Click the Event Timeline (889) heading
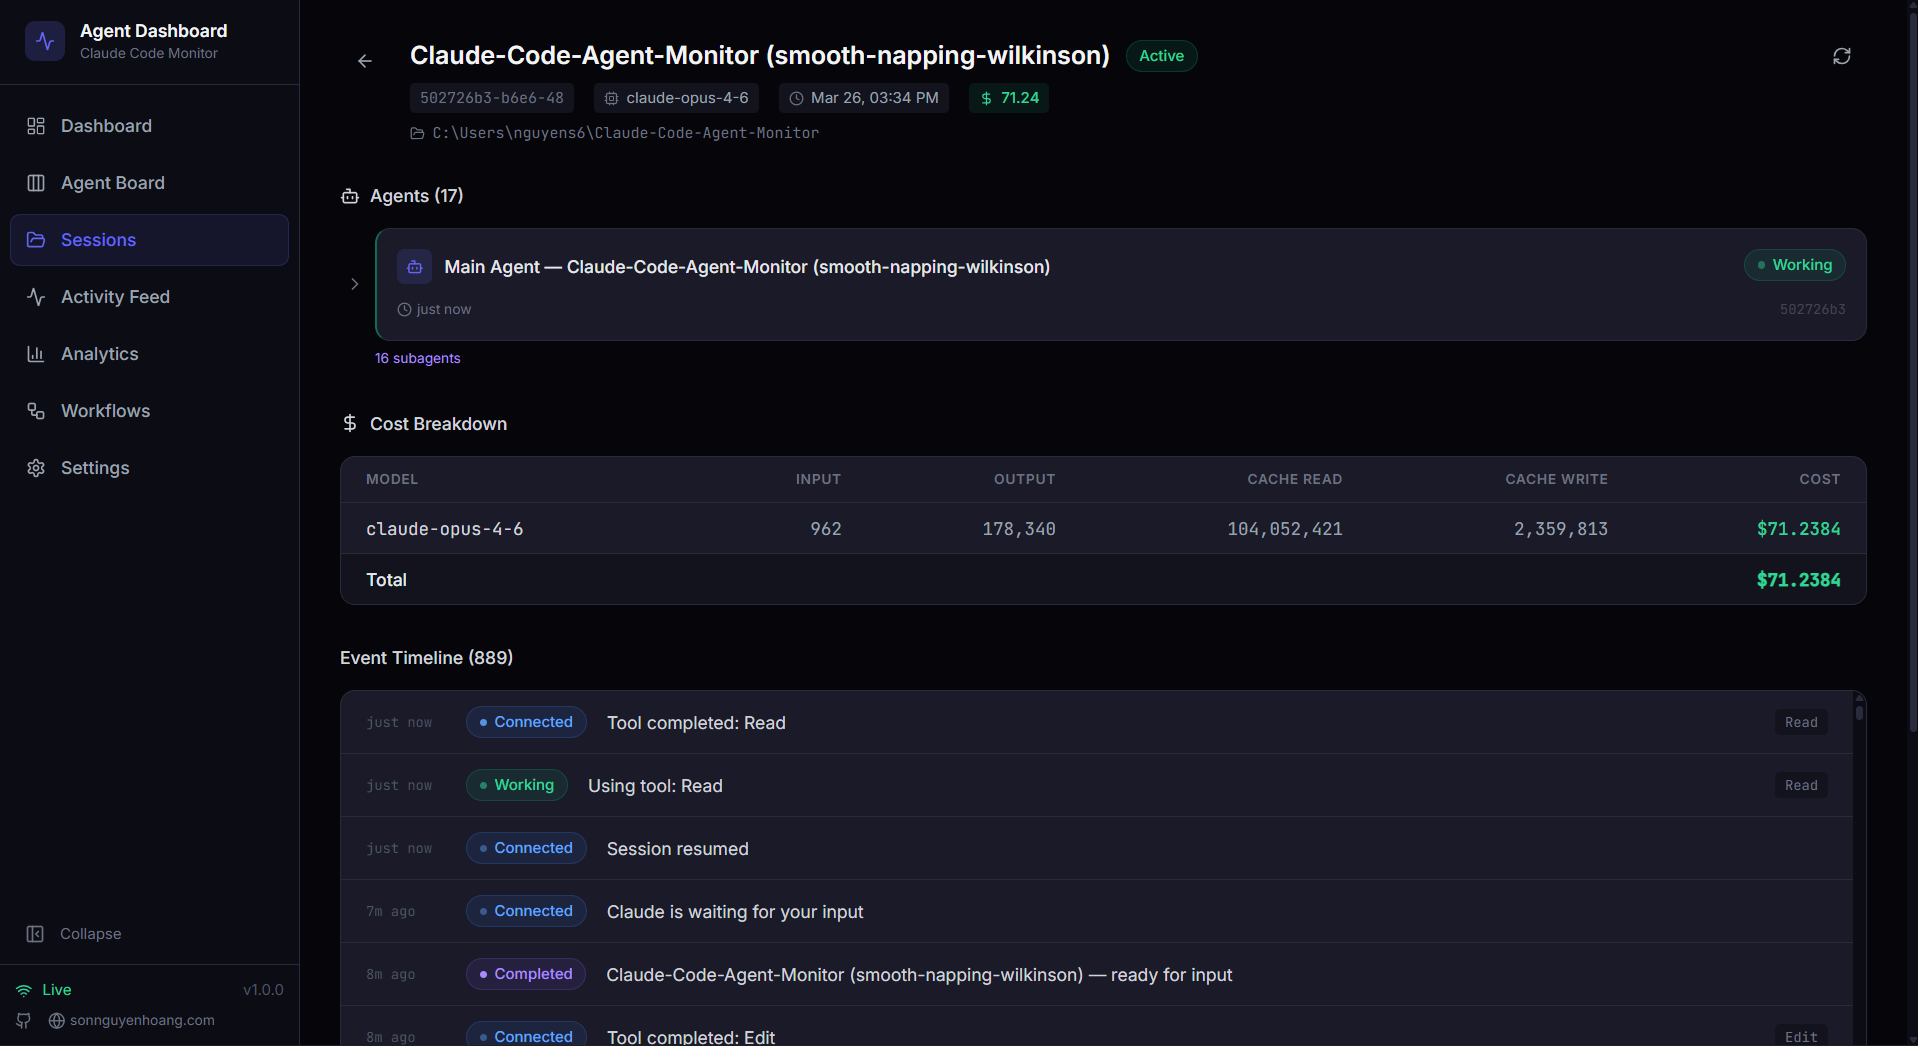The height and width of the screenshot is (1046, 1918). (426, 658)
